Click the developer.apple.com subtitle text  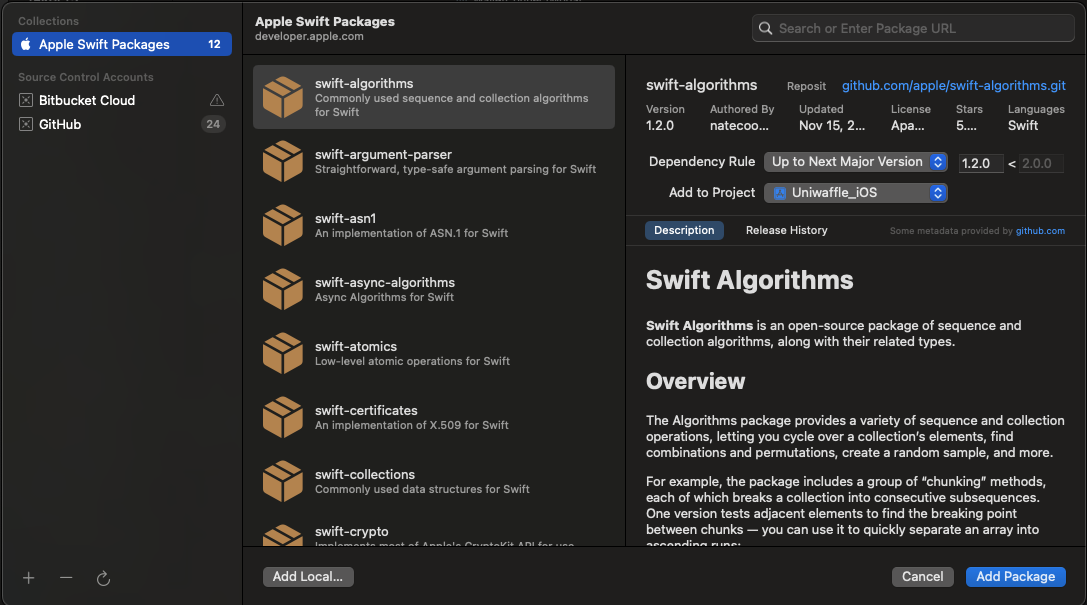pos(309,36)
